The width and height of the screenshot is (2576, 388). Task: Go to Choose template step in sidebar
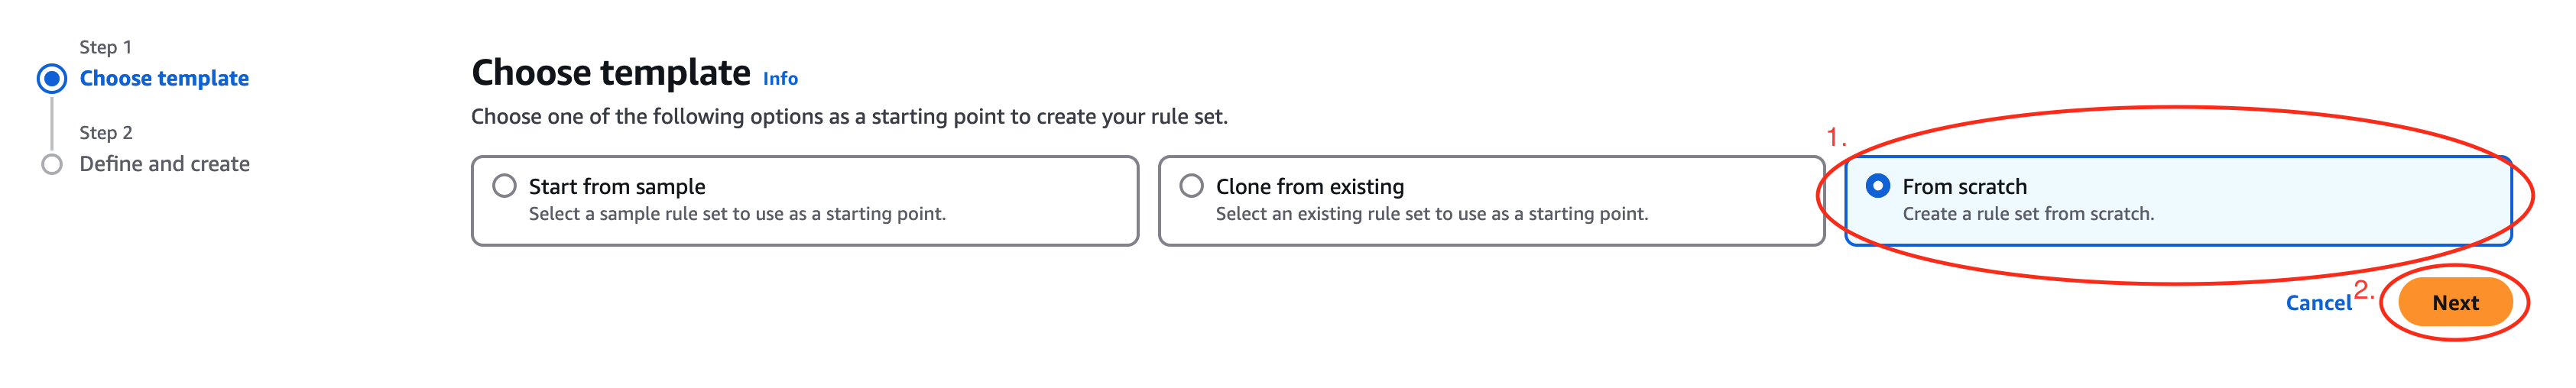click(x=164, y=78)
